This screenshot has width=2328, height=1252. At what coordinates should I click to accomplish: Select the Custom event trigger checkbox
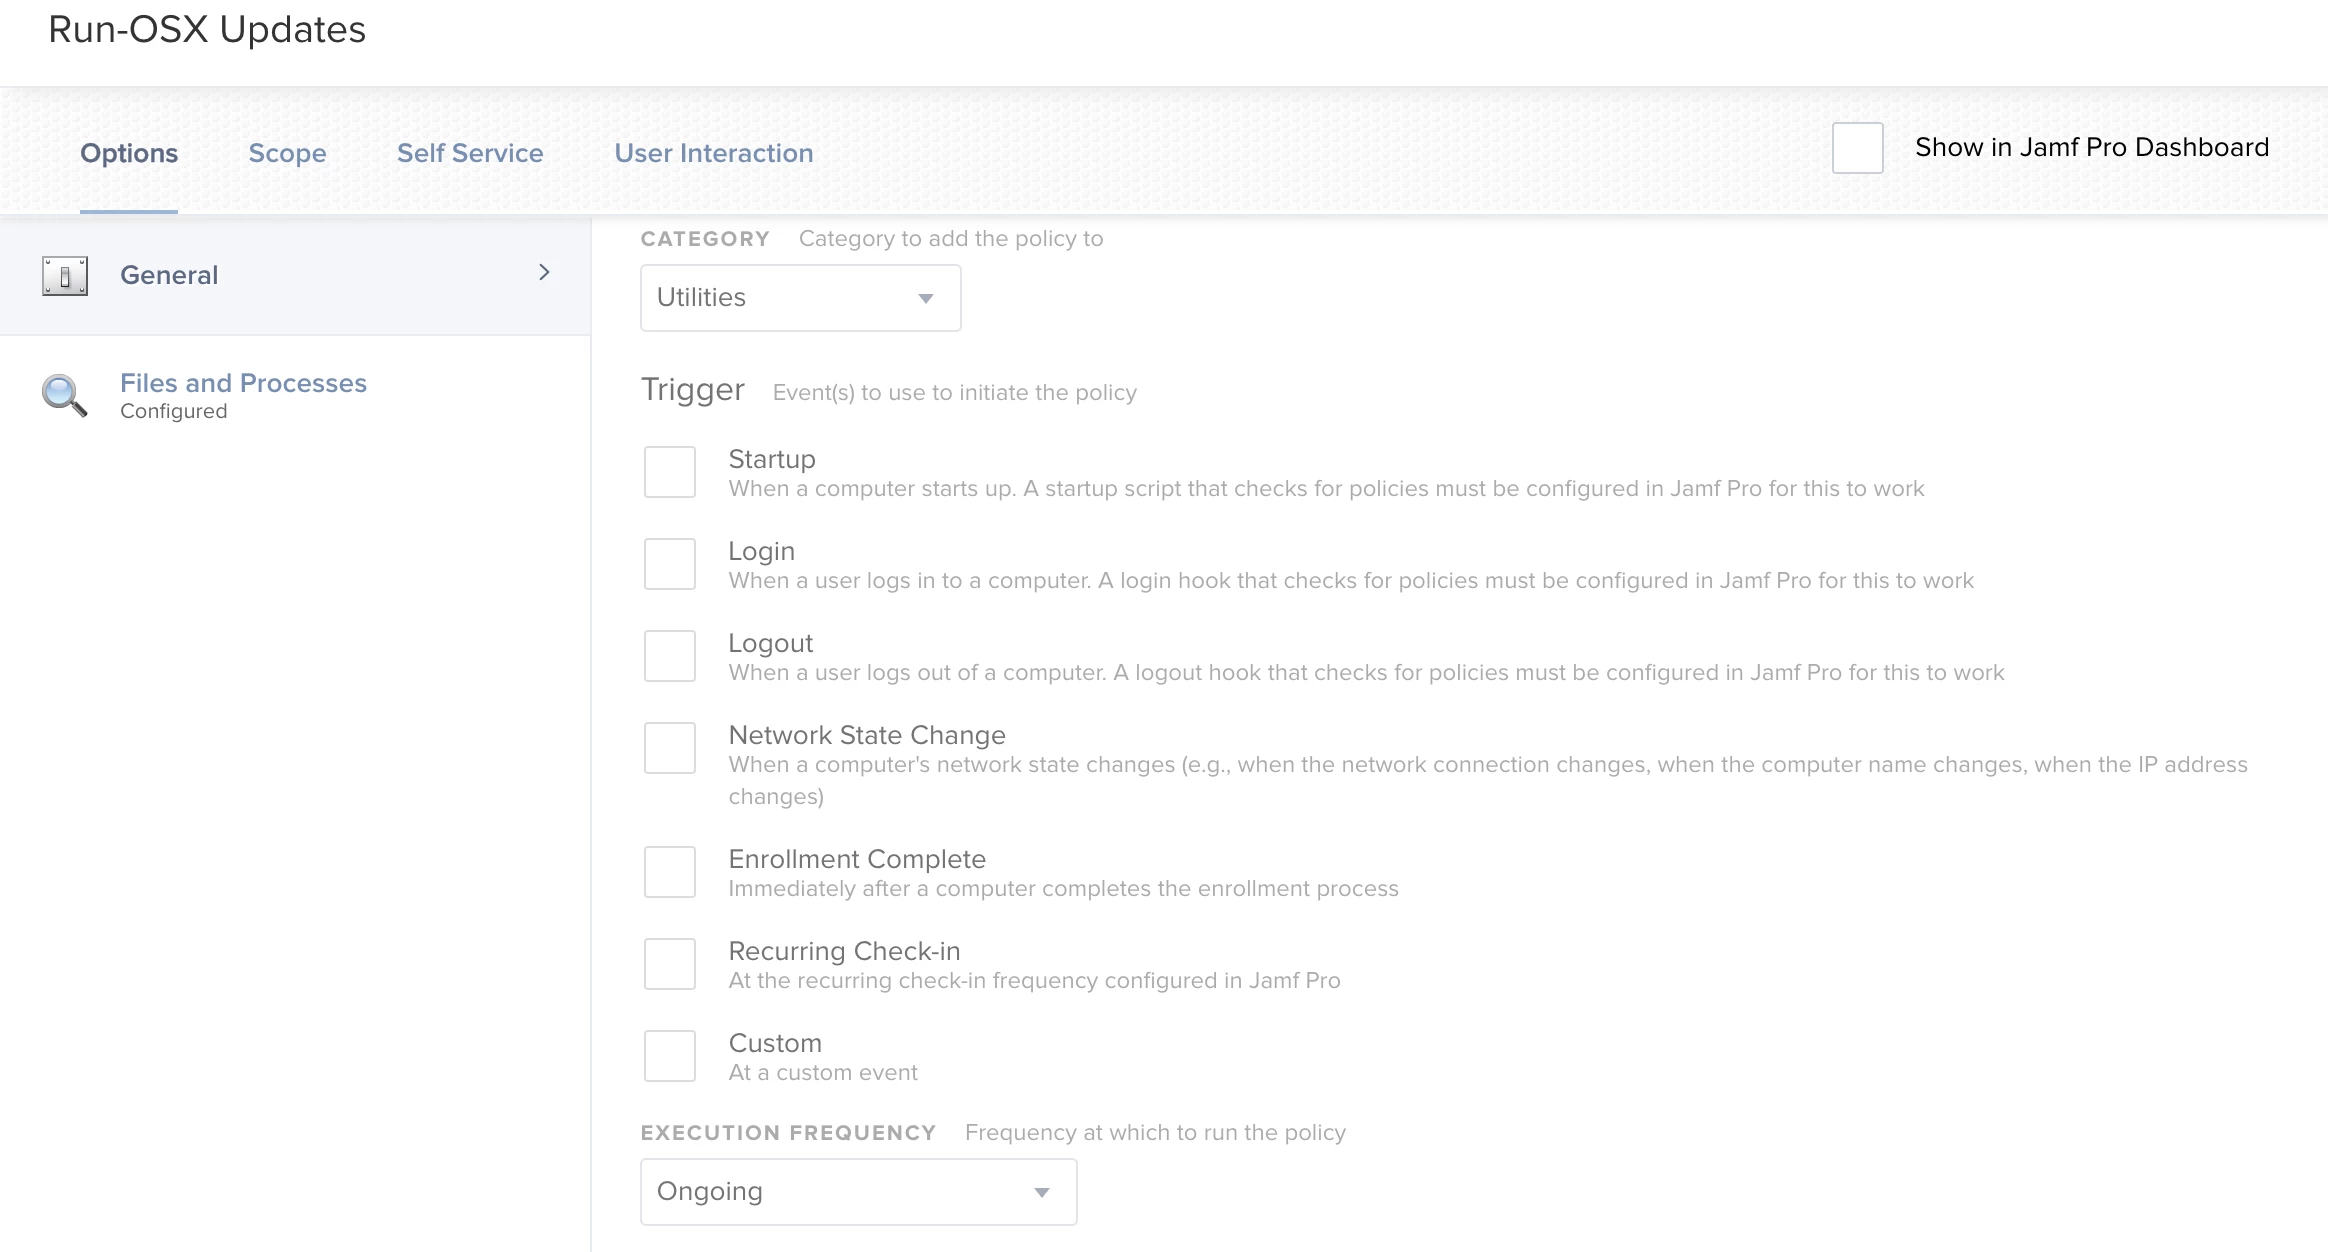pyautogui.click(x=670, y=1056)
